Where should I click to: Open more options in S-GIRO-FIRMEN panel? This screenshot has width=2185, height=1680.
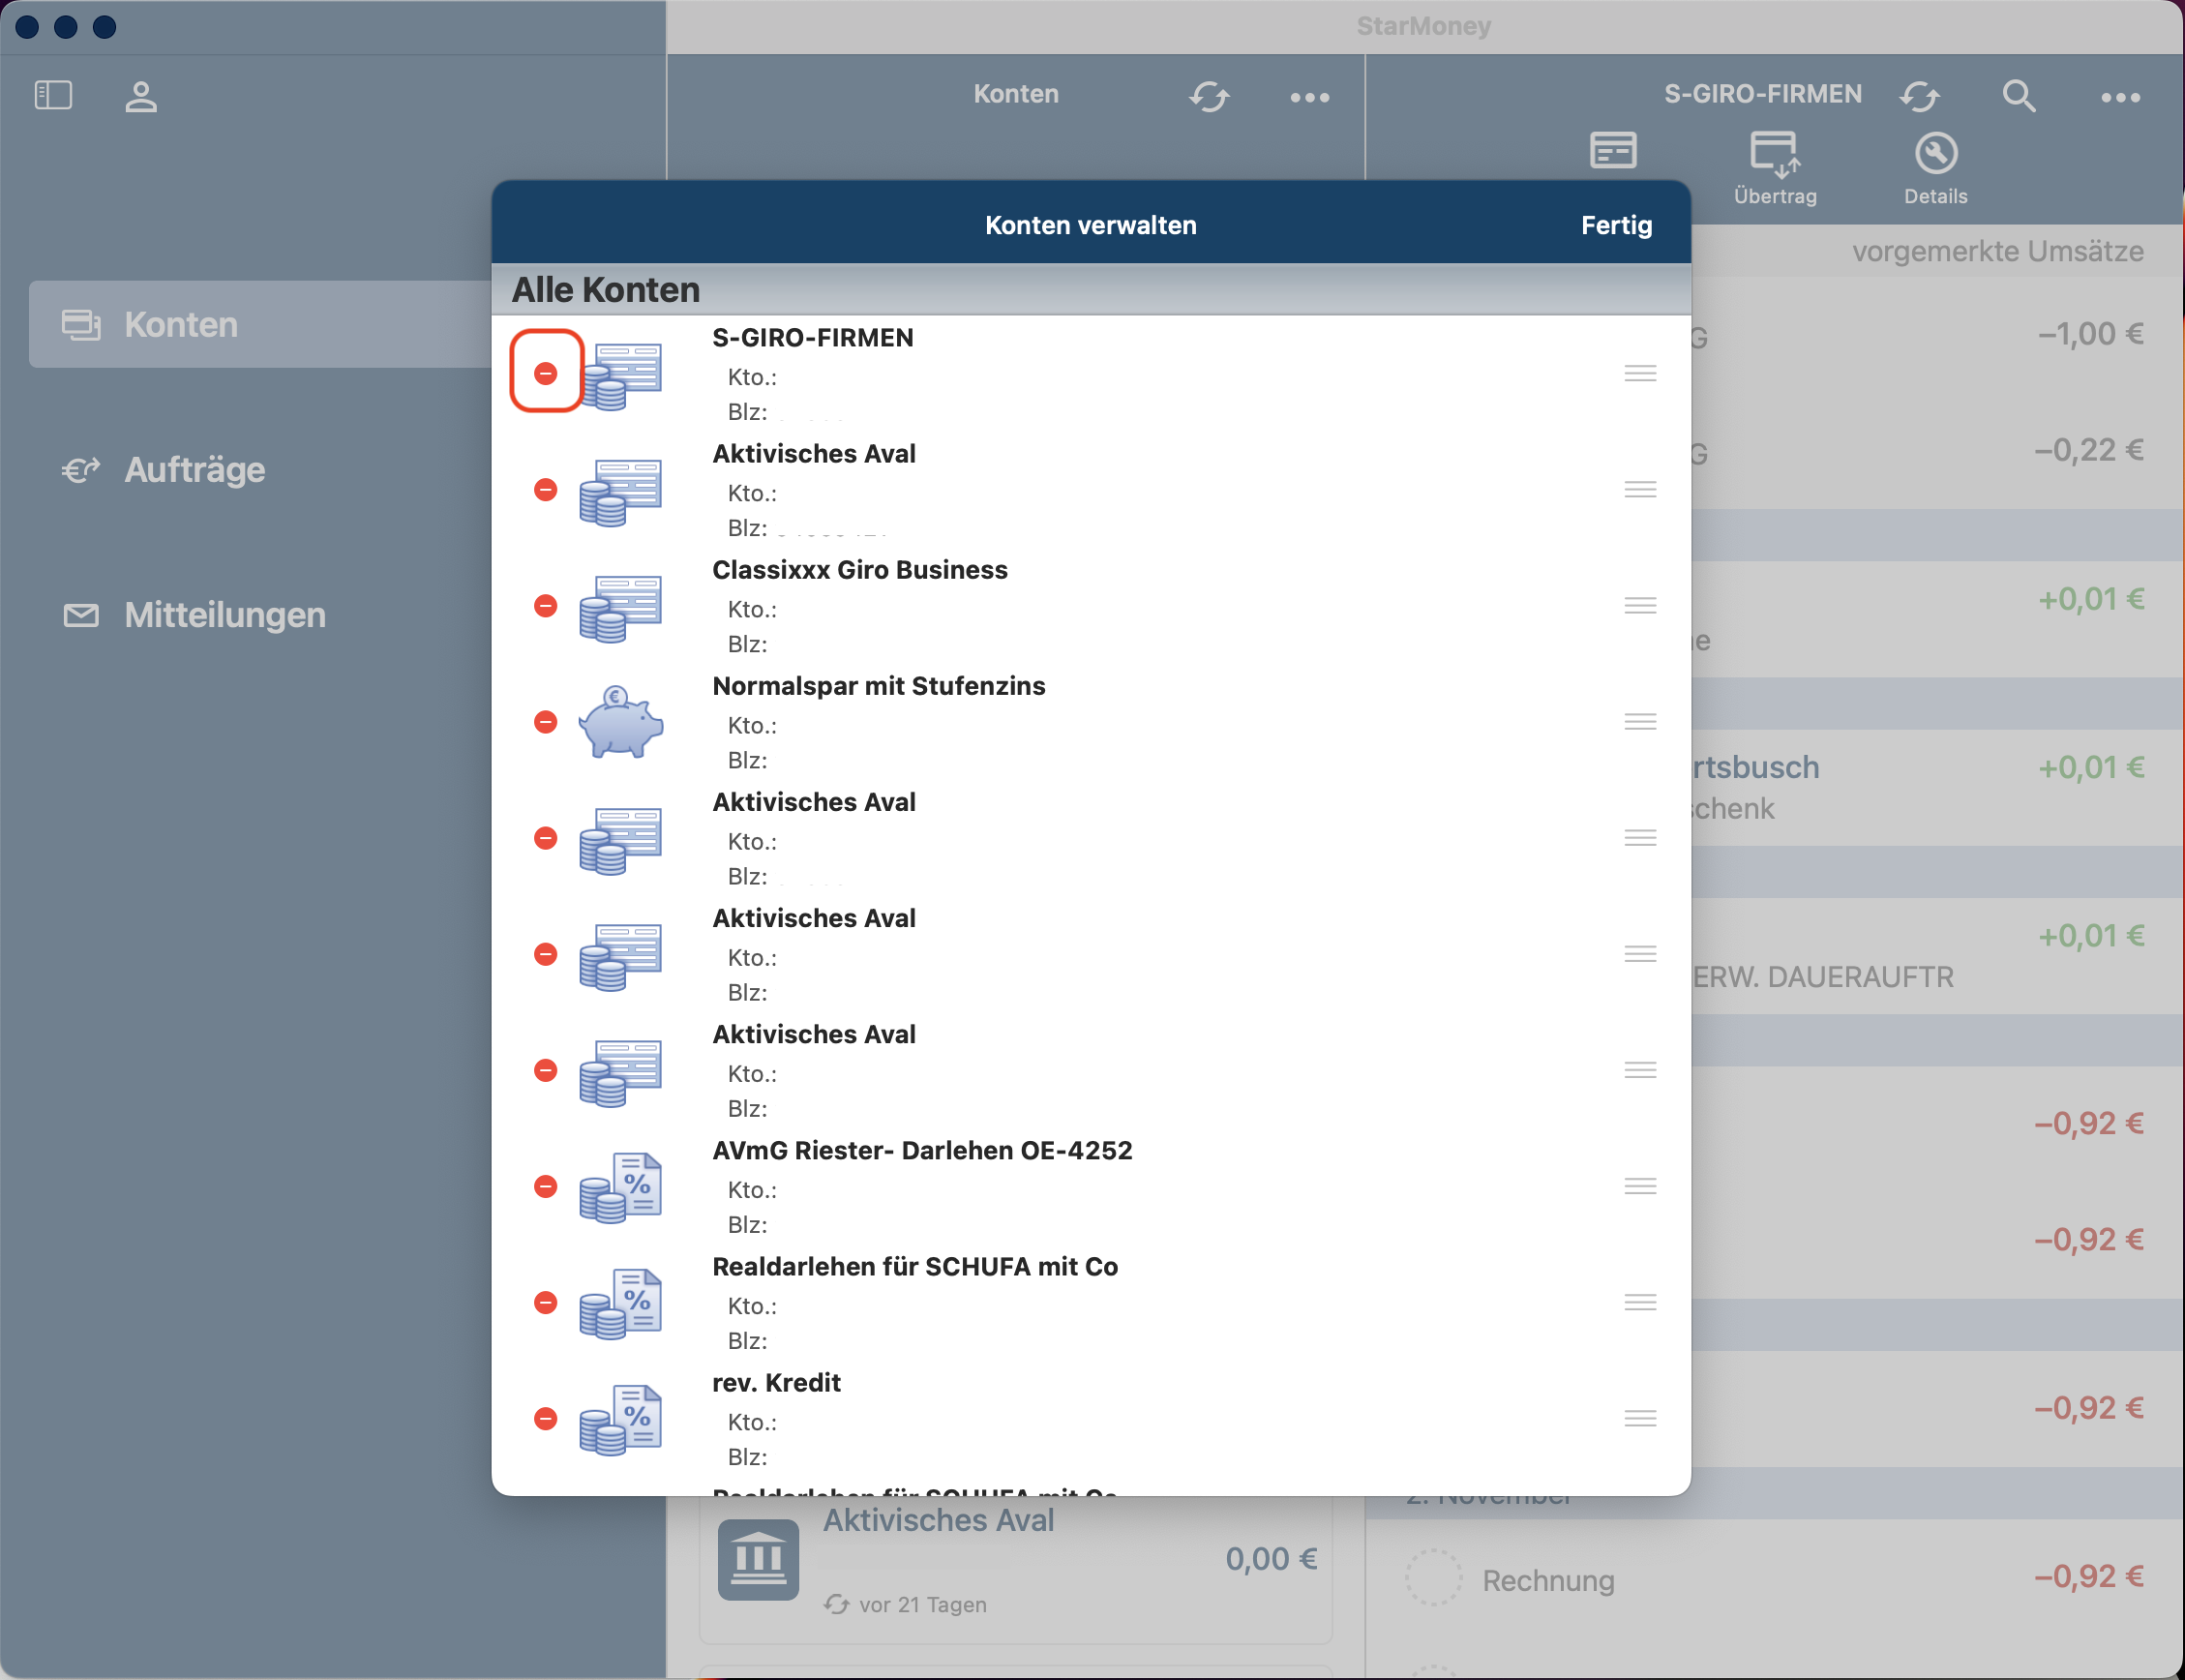2120,97
